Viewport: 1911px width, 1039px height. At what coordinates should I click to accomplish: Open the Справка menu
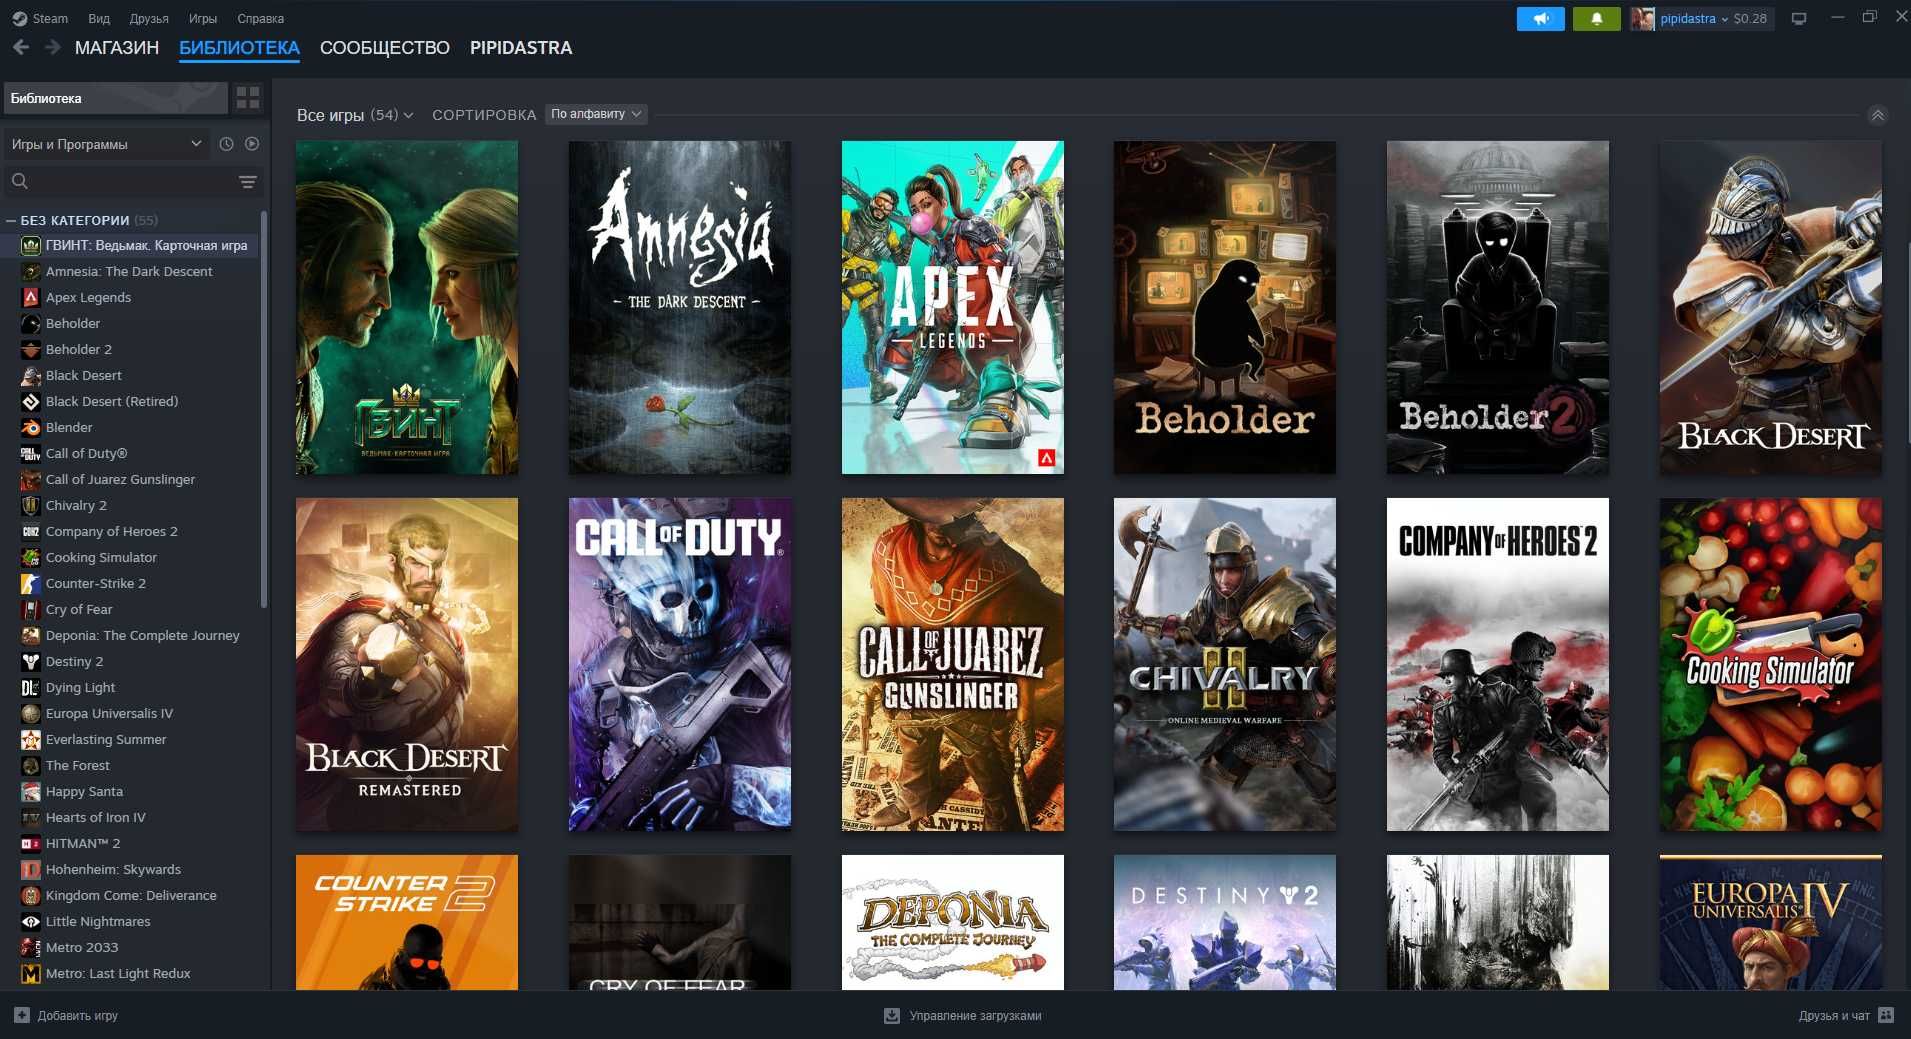click(261, 18)
